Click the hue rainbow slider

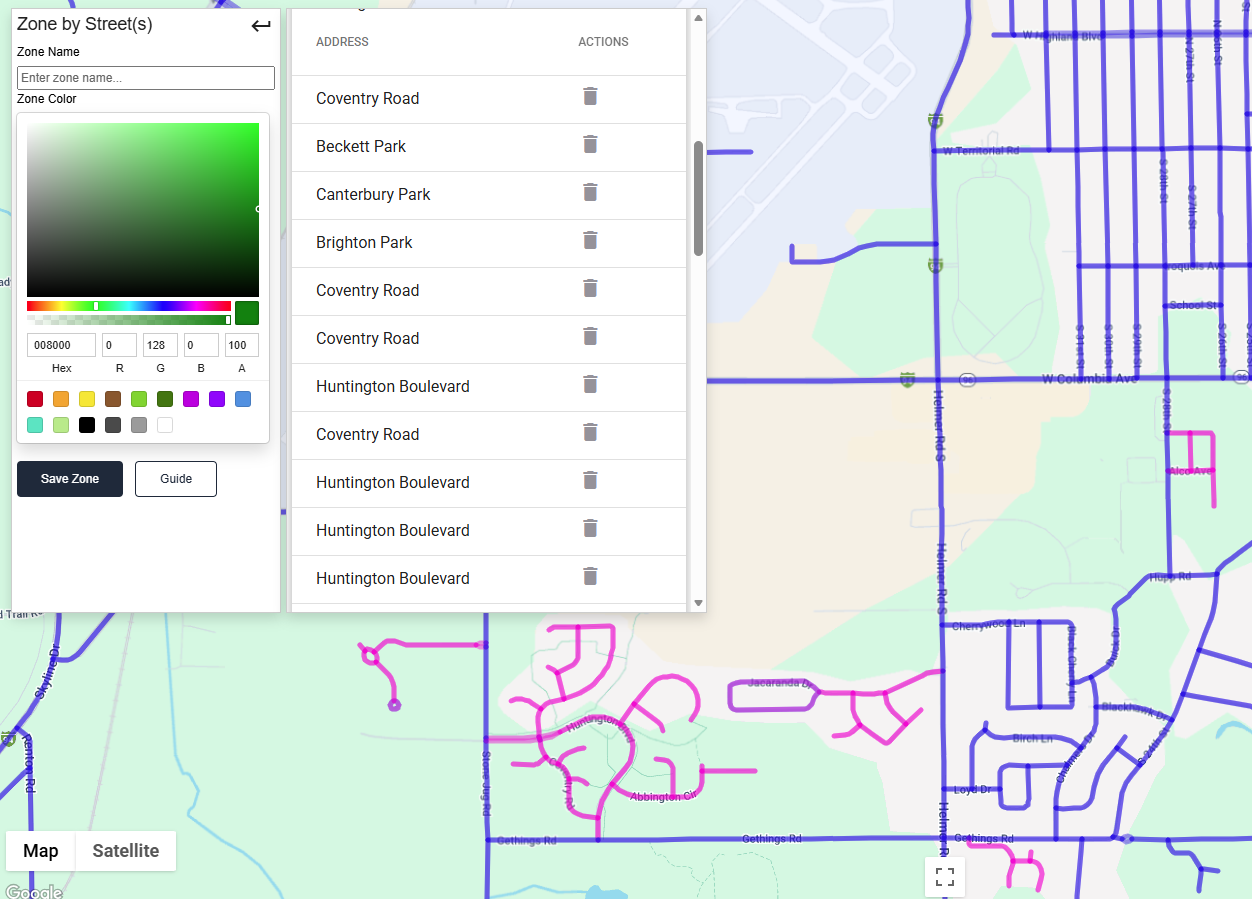[129, 306]
